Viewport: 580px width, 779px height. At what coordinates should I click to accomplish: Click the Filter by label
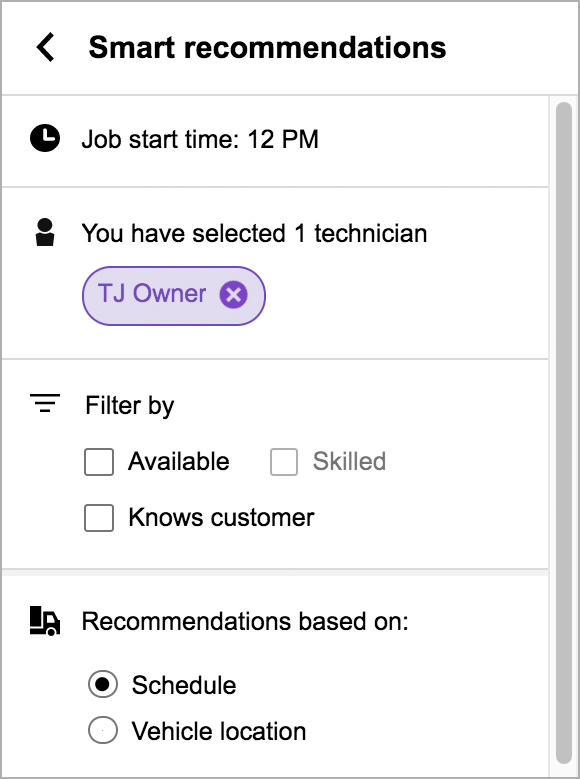130,406
